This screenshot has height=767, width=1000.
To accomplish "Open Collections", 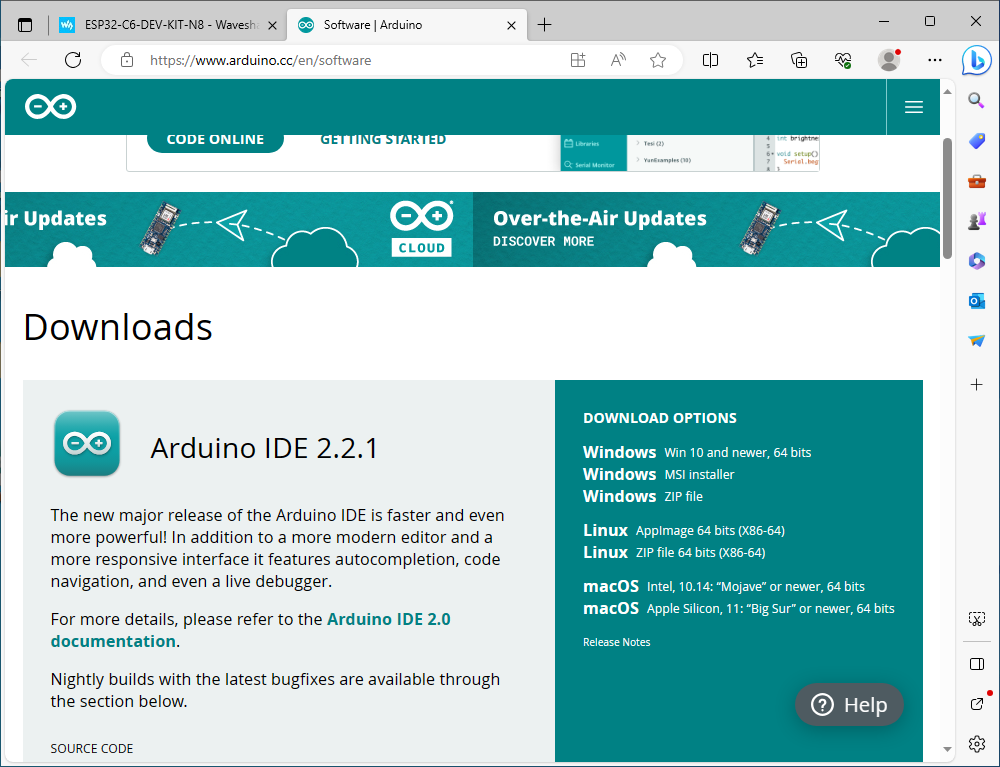I will click(799, 60).
